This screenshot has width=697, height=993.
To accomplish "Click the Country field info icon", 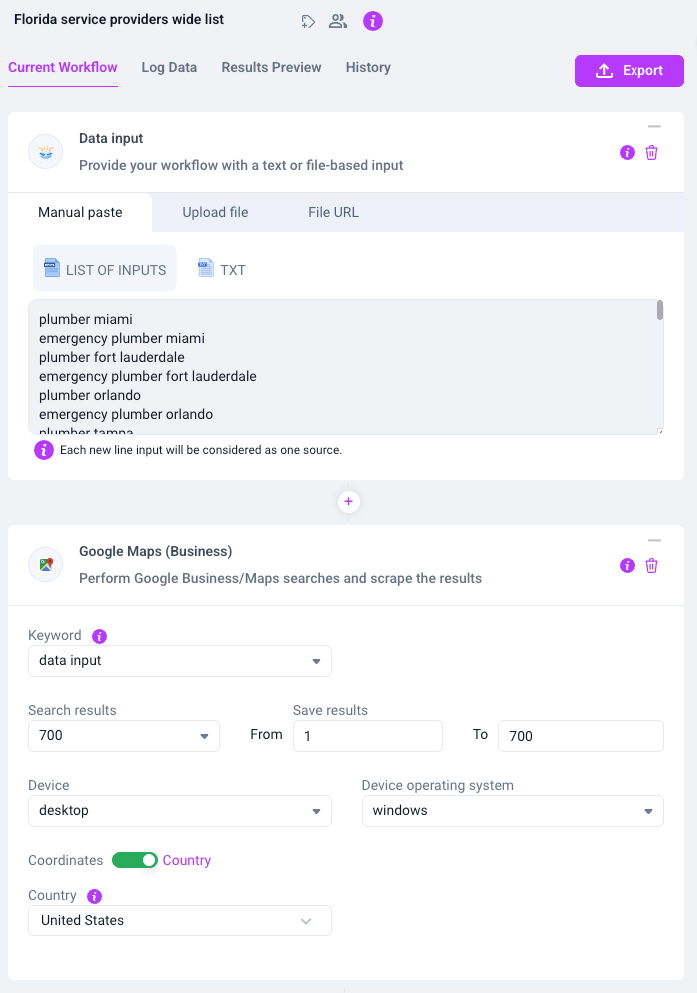I will [94, 896].
